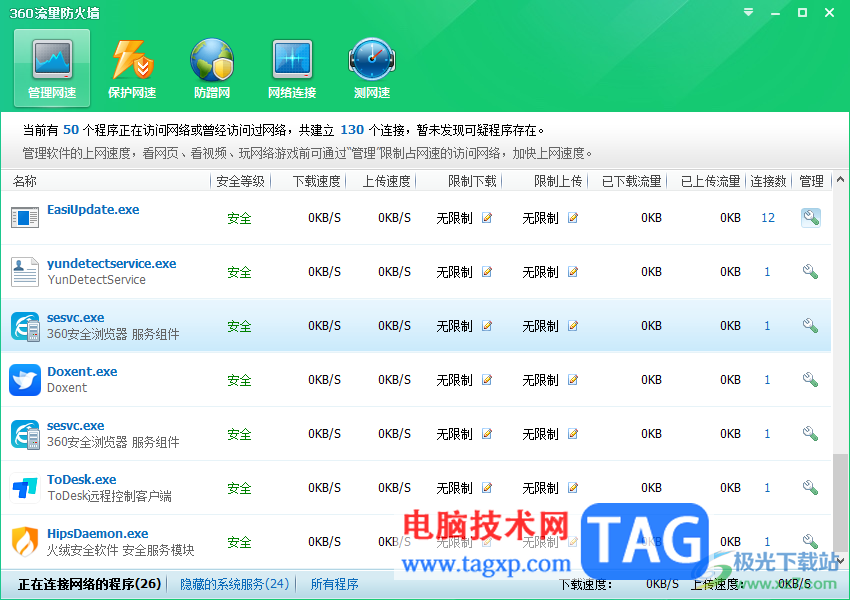
Task: Select the row labeled YunDetectService
Action: (416, 272)
